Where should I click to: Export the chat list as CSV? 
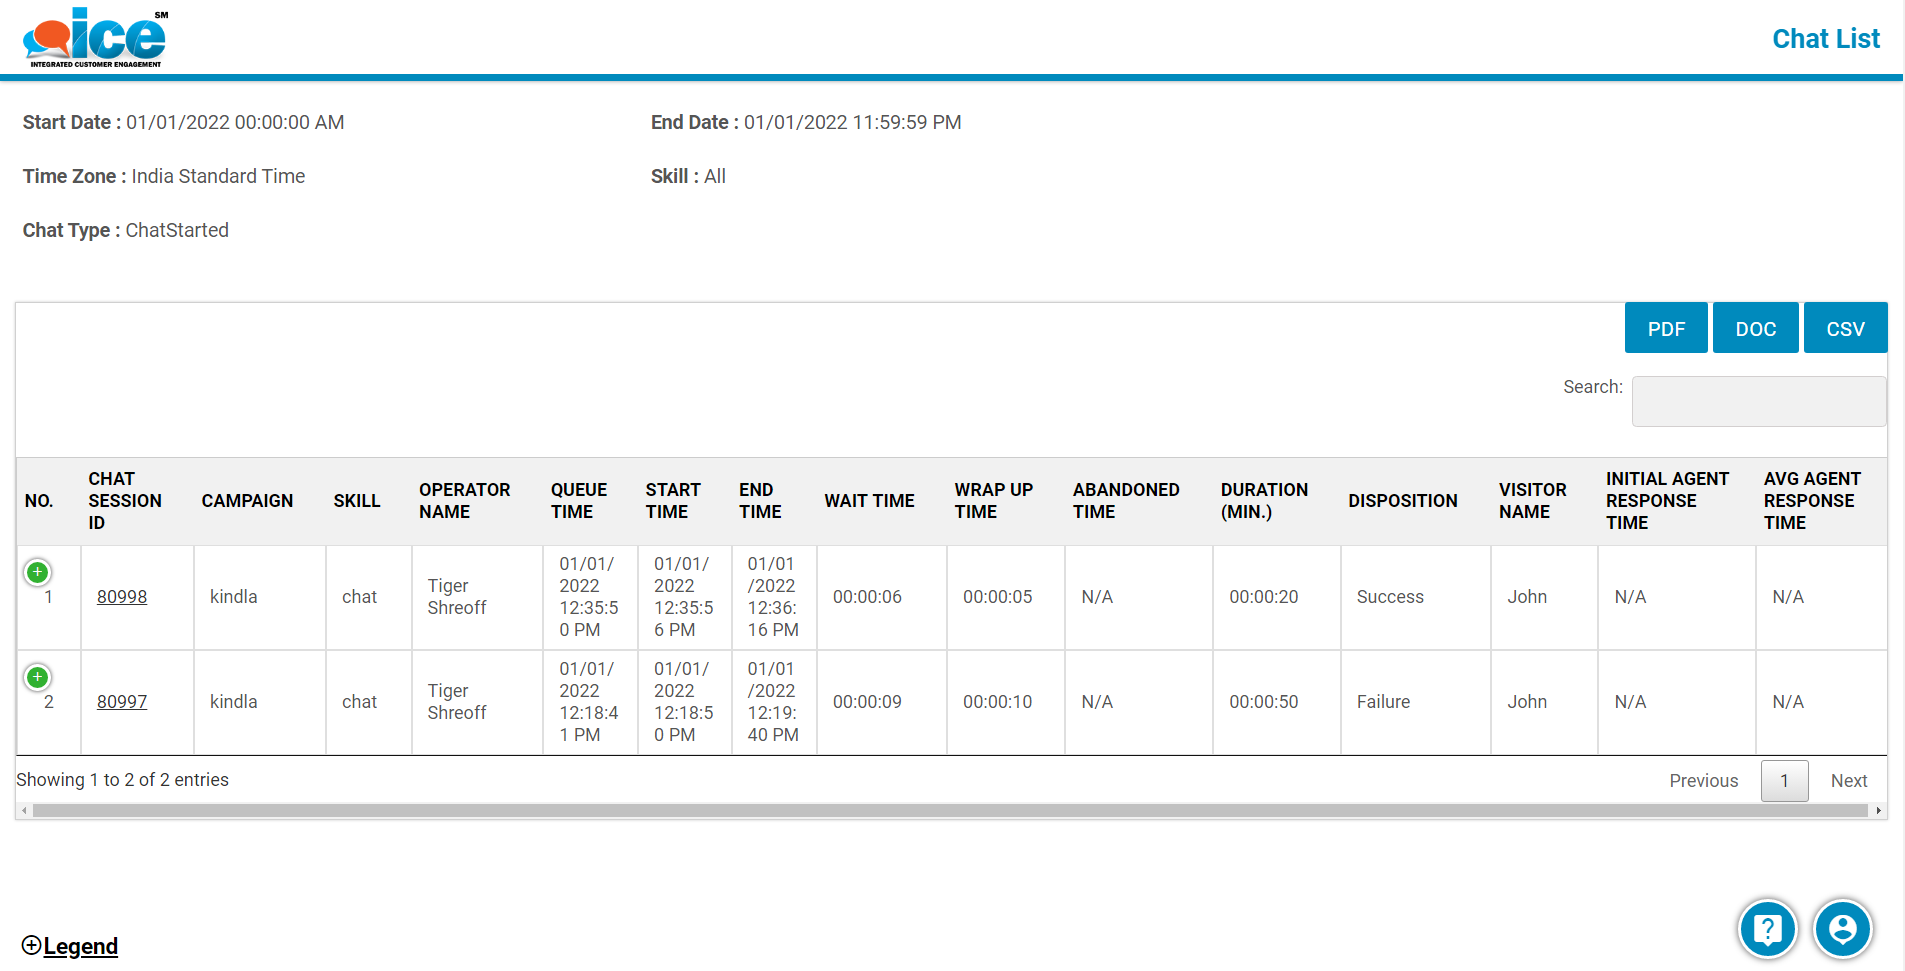click(x=1844, y=329)
